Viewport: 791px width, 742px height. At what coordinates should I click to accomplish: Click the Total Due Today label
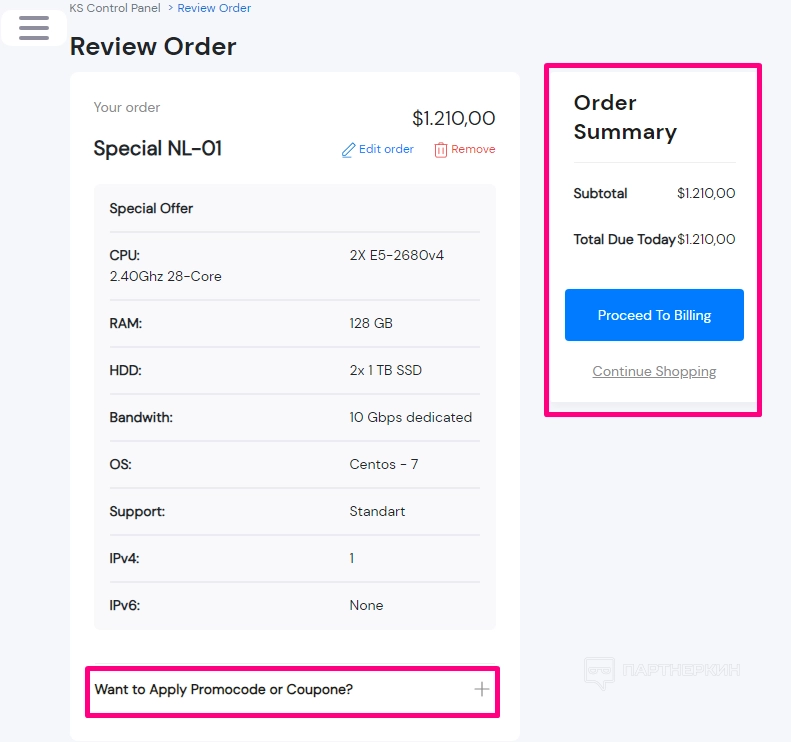tap(624, 239)
